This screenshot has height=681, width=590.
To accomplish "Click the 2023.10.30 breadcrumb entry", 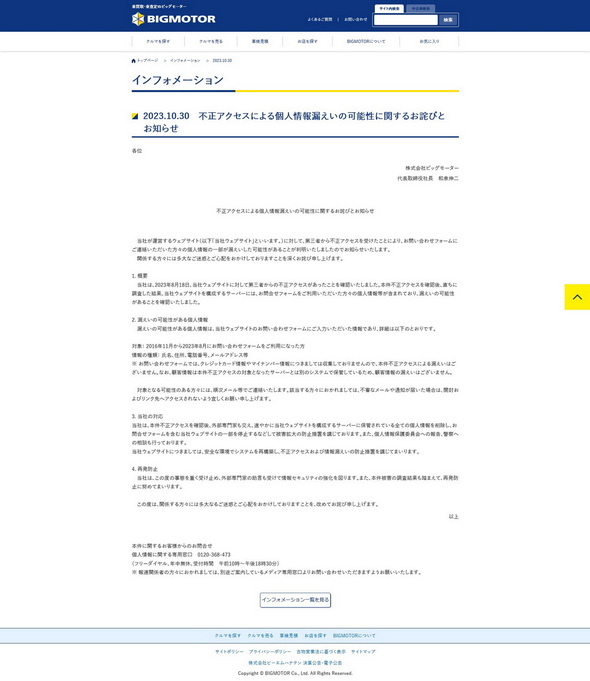I will [222, 61].
